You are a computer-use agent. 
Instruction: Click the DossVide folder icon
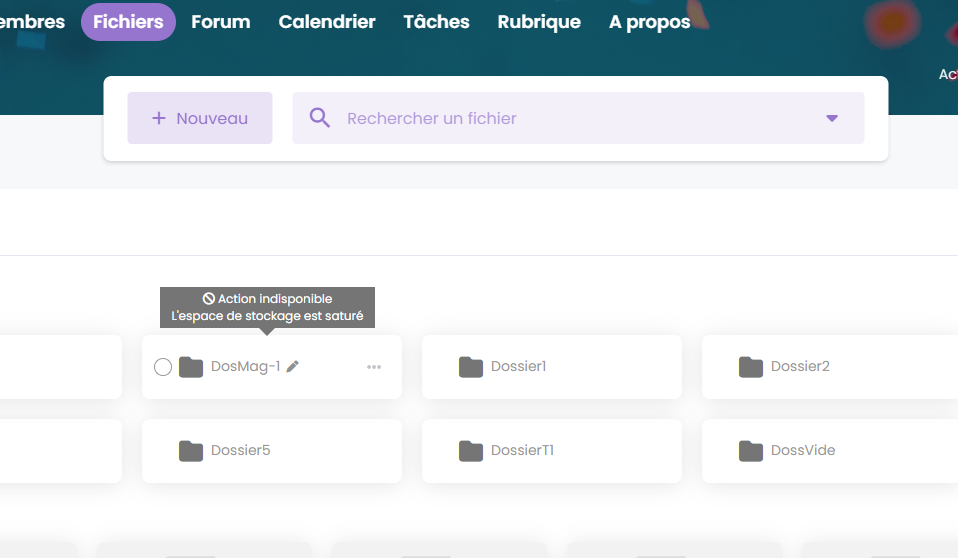(x=751, y=451)
